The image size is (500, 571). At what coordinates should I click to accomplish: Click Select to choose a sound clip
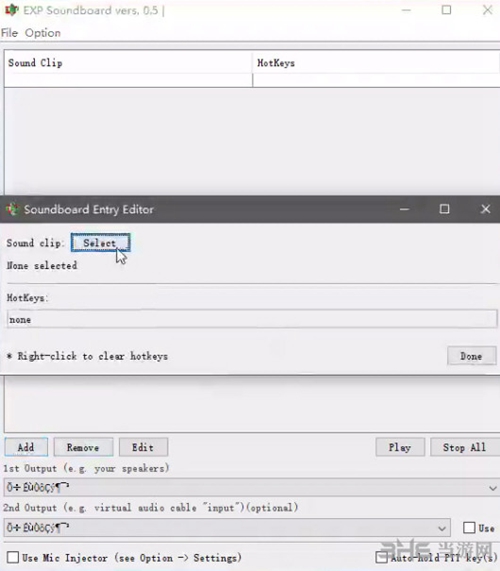pyautogui.click(x=101, y=243)
